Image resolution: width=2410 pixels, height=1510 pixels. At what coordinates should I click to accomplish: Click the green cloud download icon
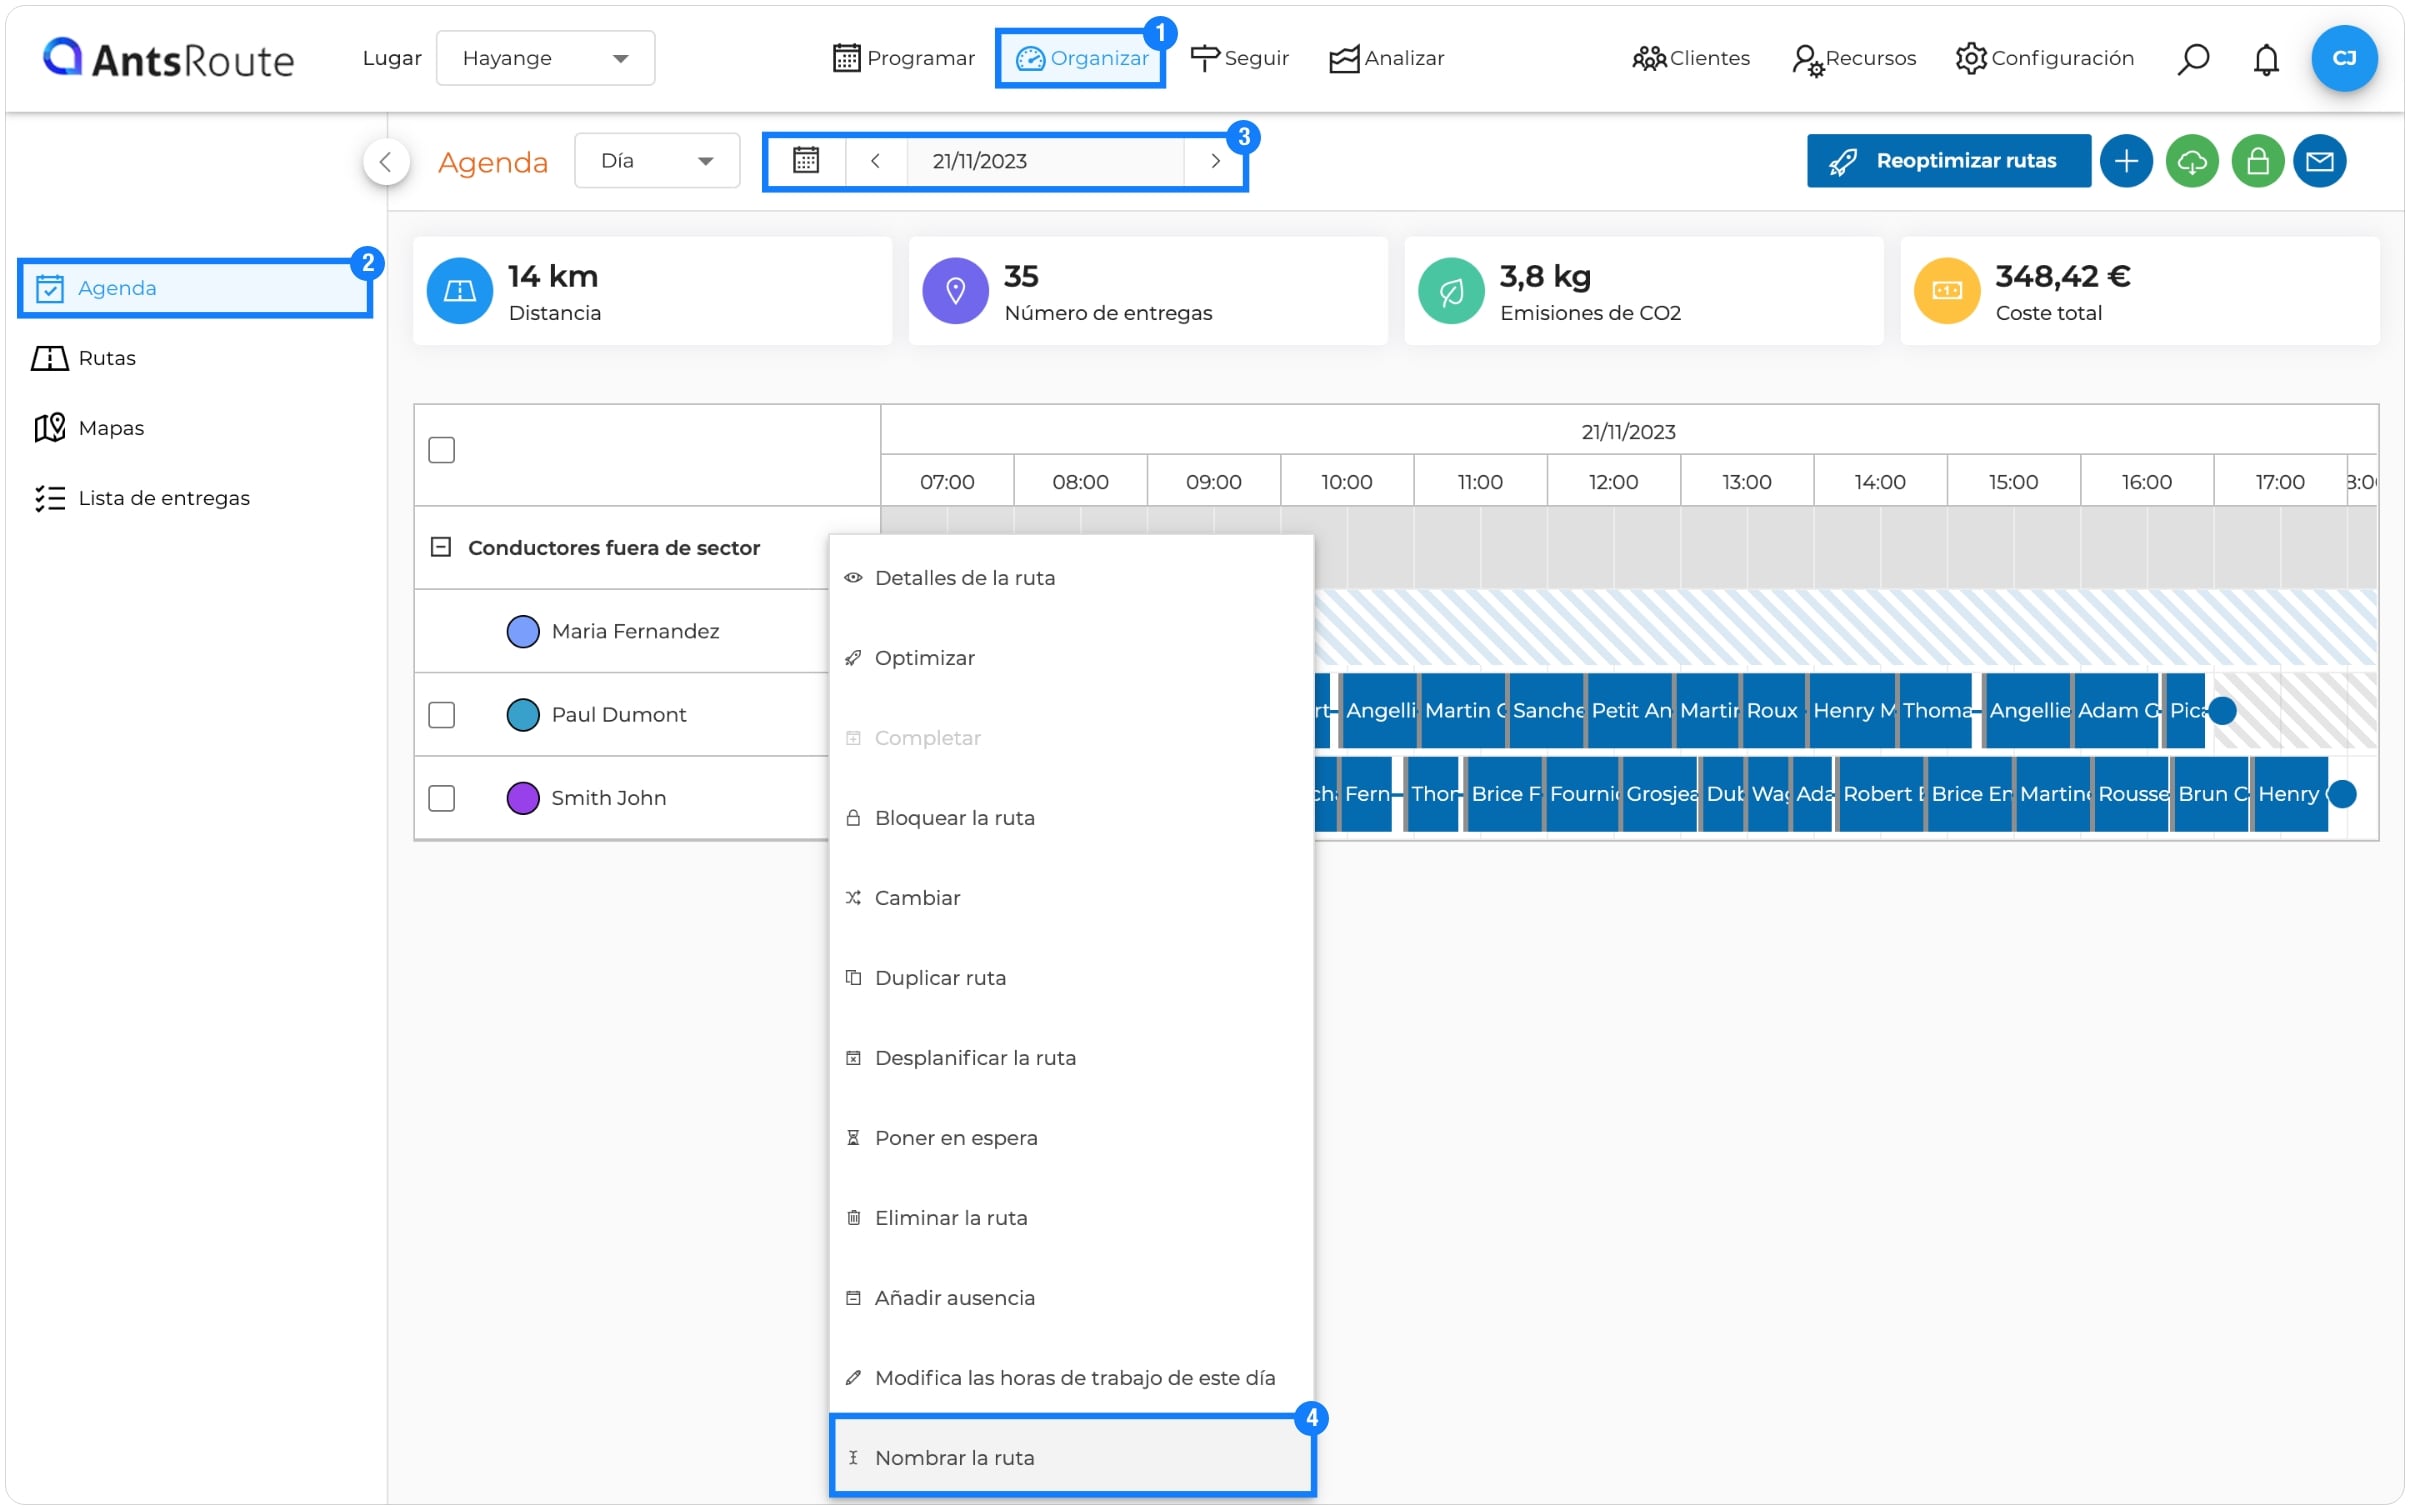(x=2191, y=161)
